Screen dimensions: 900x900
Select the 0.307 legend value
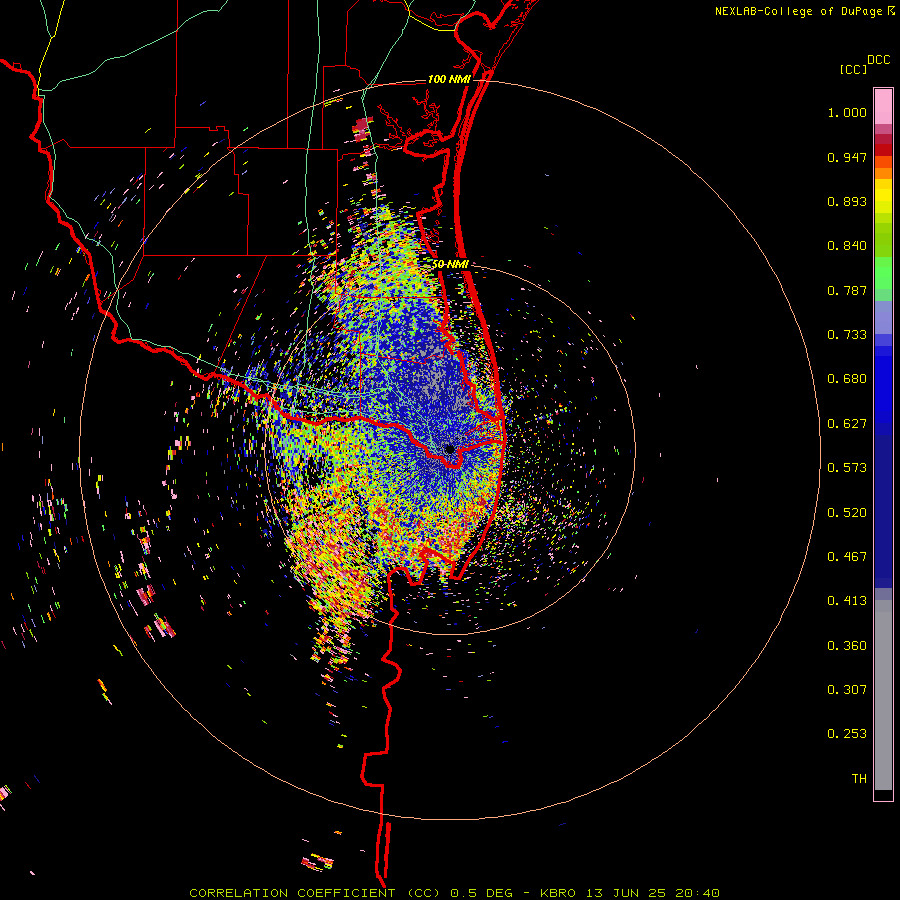pyautogui.click(x=847, y=690)
